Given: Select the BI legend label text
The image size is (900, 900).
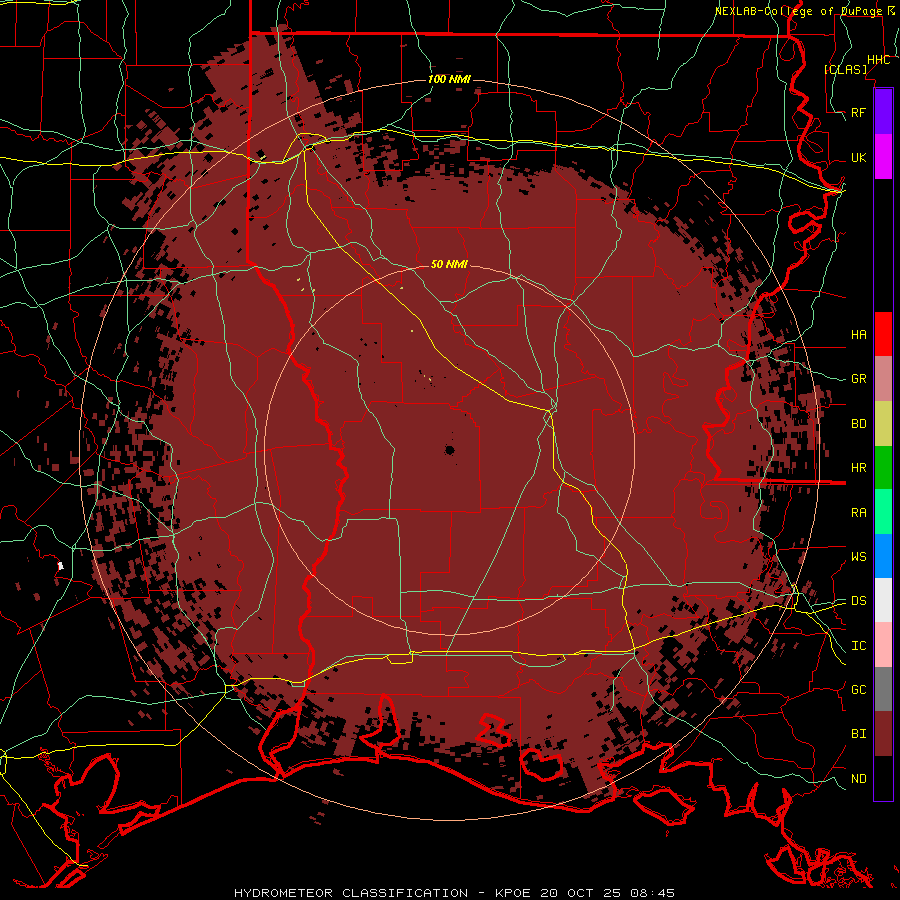Looking at the screenshot, I should (x=859, y=734).
